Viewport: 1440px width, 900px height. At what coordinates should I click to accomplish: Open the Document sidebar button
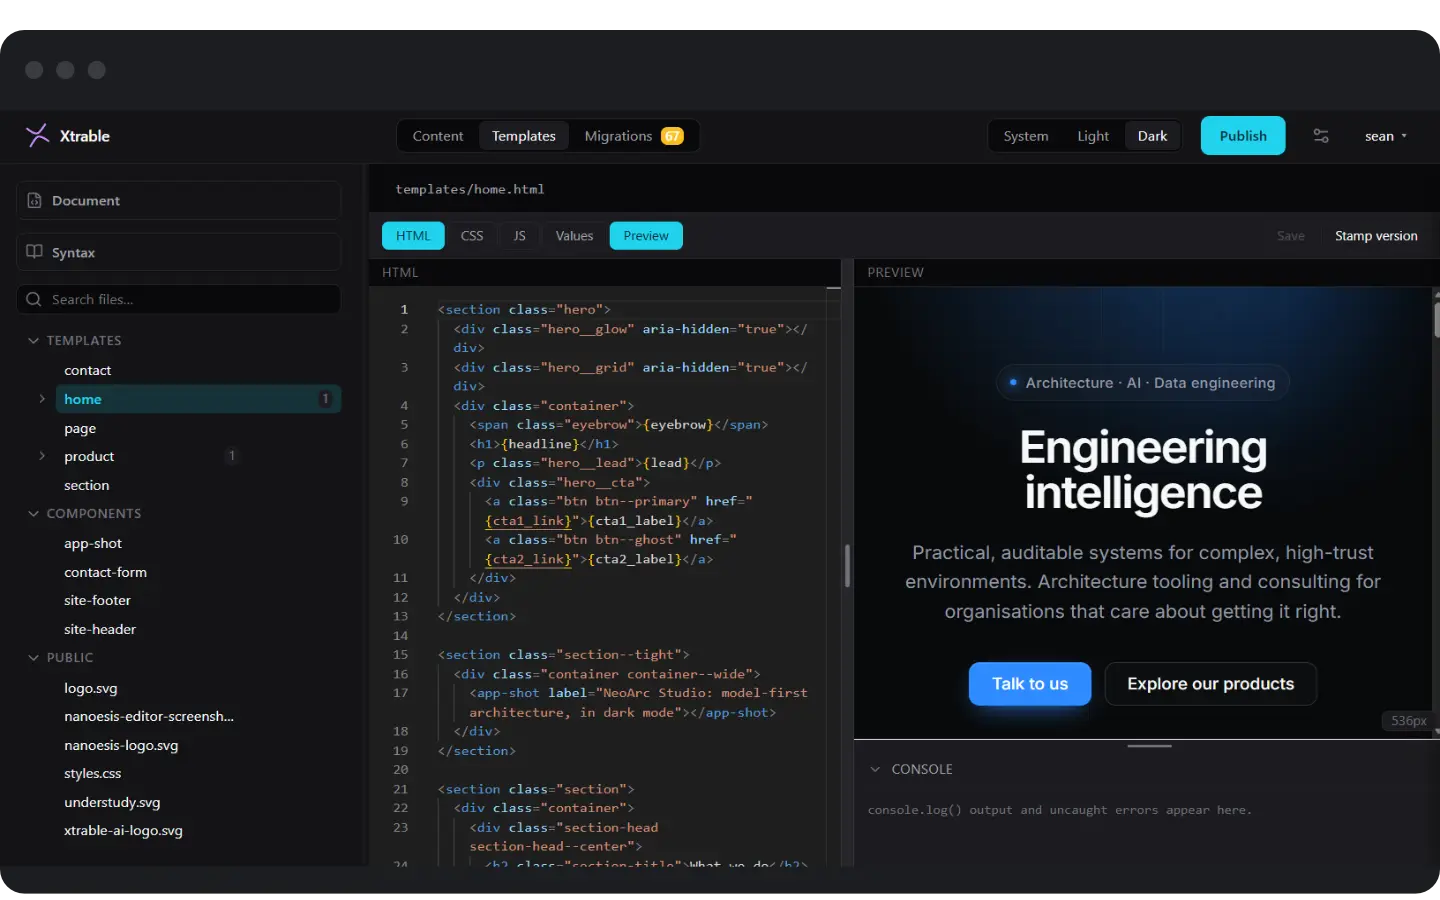[179, 200]
